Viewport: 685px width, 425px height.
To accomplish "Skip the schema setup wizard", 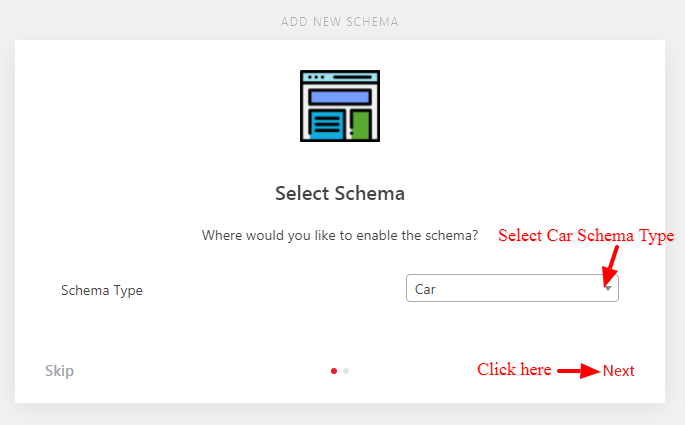I will [x=59, y=371].
